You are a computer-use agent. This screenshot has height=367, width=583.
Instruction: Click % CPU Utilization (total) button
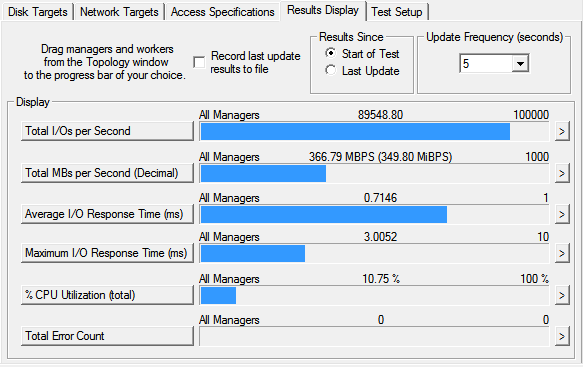tap(107, 296)
